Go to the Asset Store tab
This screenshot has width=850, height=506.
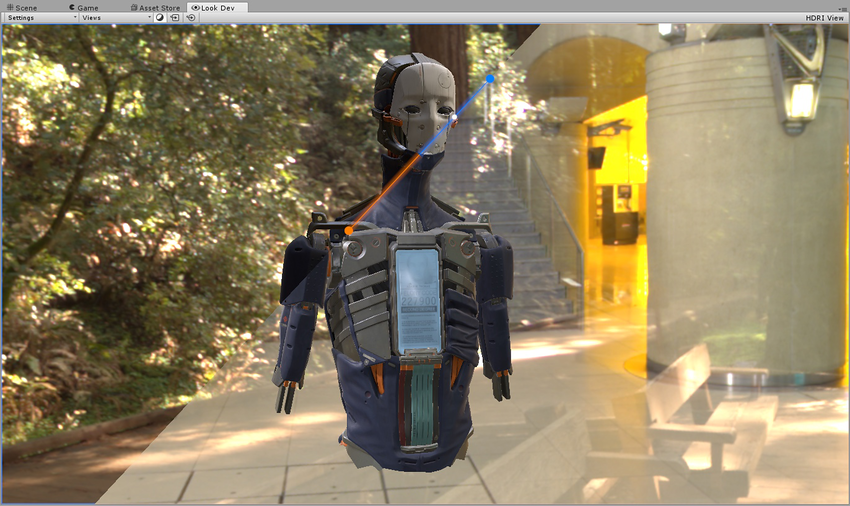pos(156,8)
